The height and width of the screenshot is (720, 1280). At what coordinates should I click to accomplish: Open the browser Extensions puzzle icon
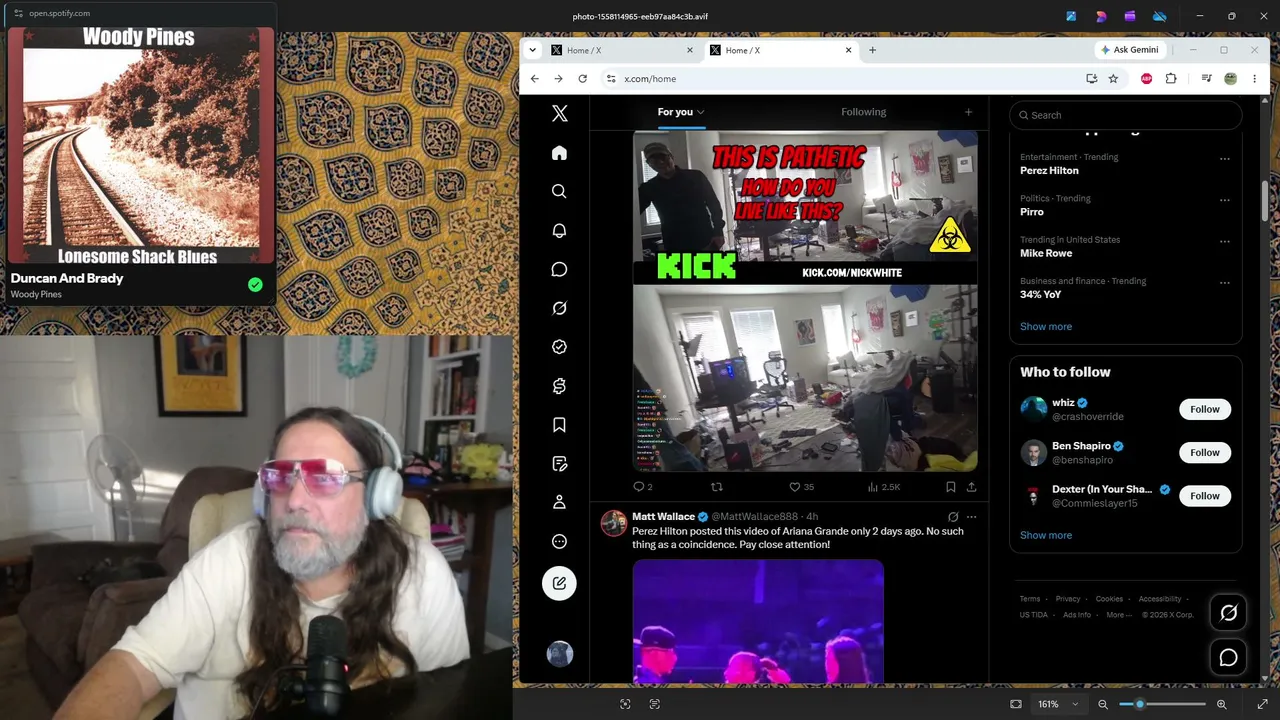pos(1171,79)
